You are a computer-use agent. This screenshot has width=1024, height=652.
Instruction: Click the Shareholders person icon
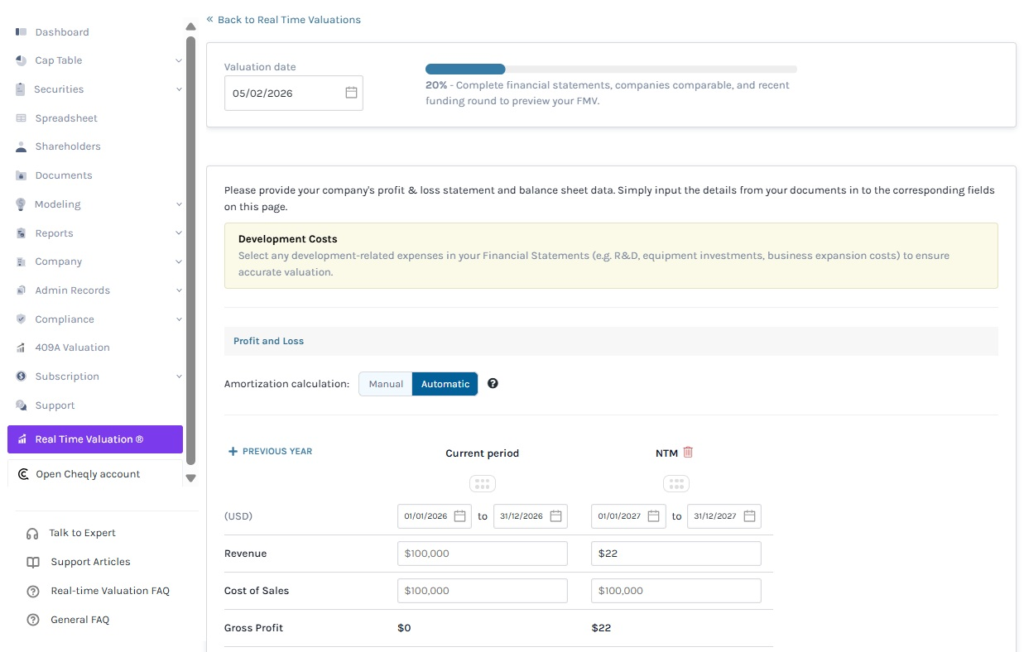(x=21, y=146)
